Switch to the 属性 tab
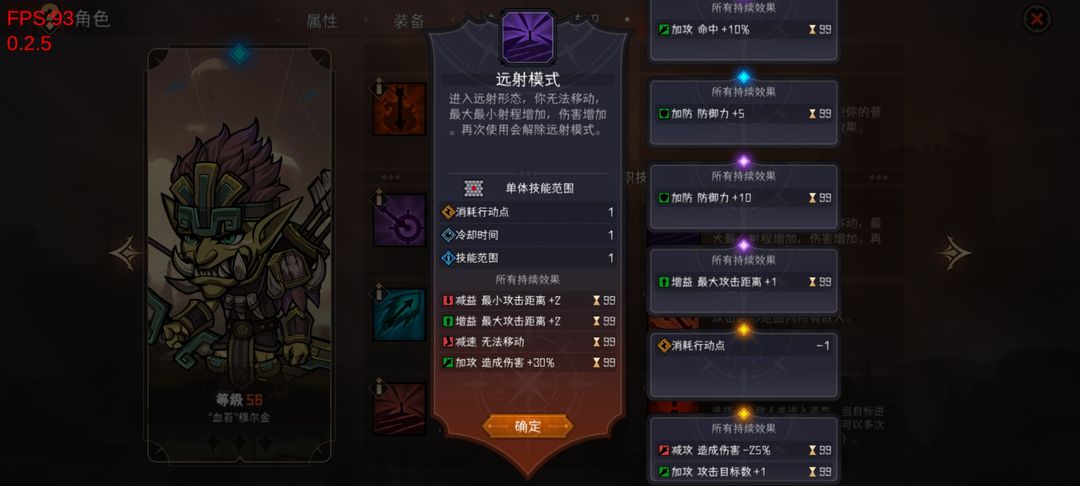This screenshot has height=486, width=1080. (x=322, y=21)
